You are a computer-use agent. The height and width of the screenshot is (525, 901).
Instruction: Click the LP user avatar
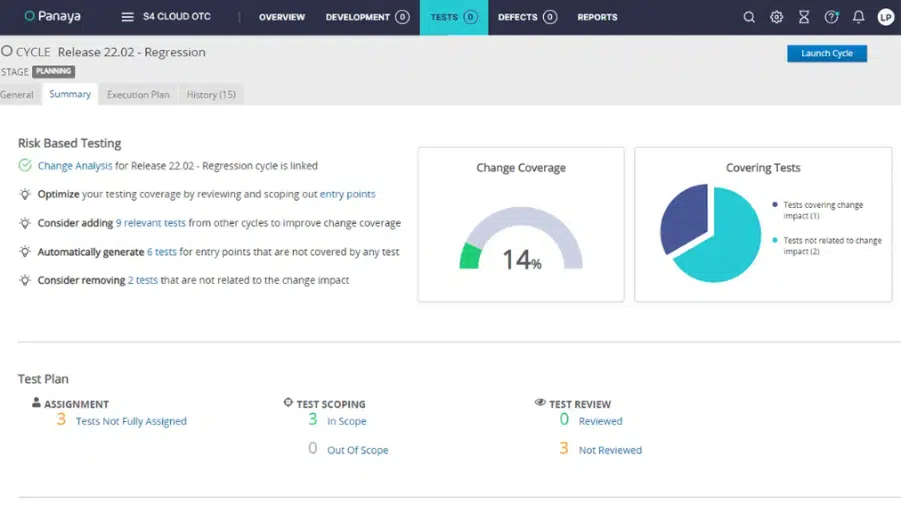885,17
